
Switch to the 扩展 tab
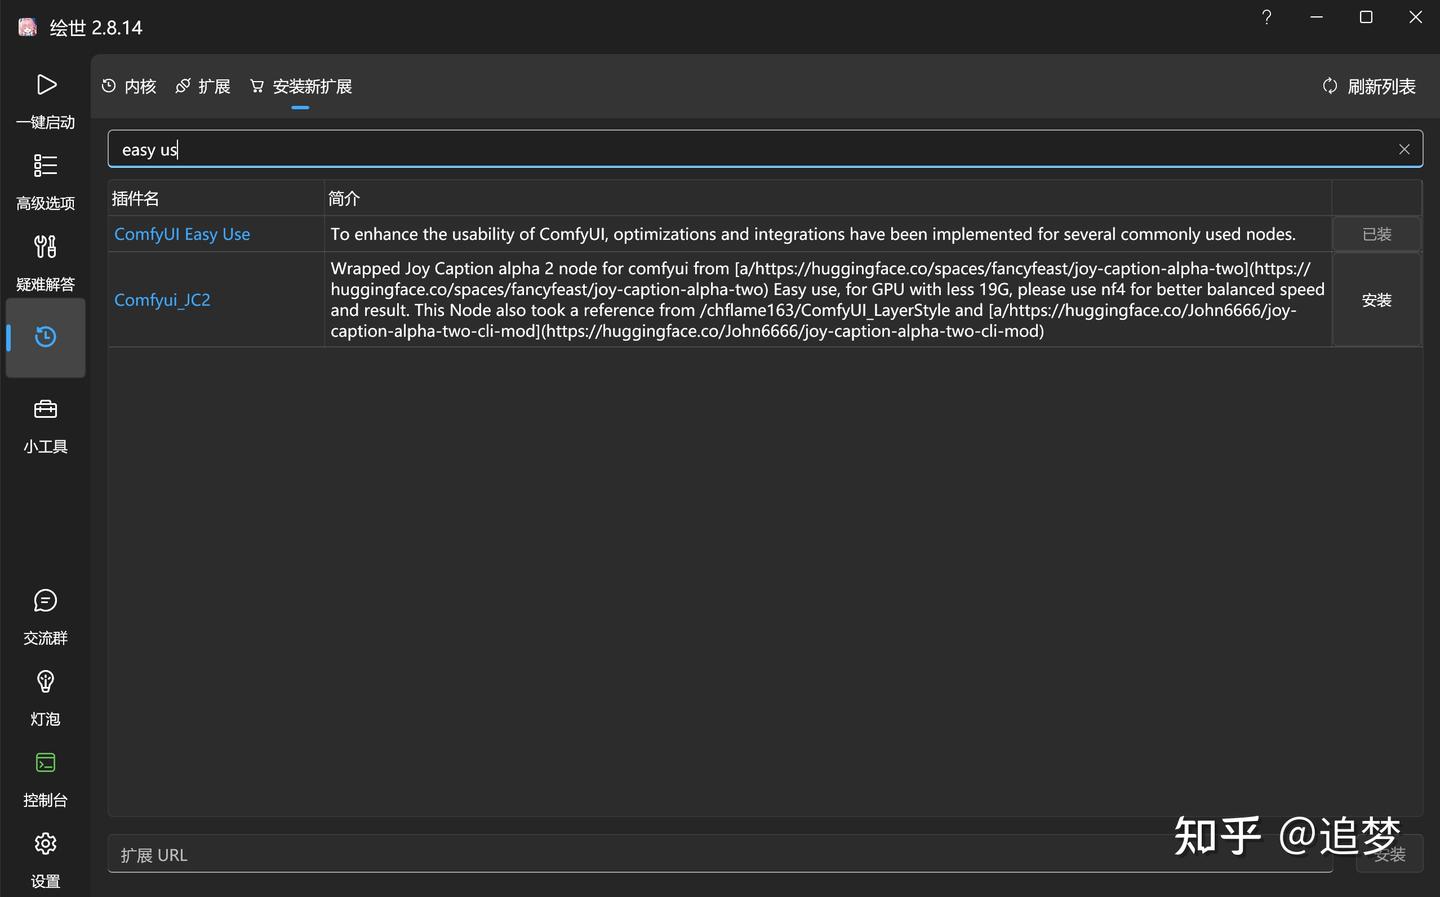click(203, 87)
